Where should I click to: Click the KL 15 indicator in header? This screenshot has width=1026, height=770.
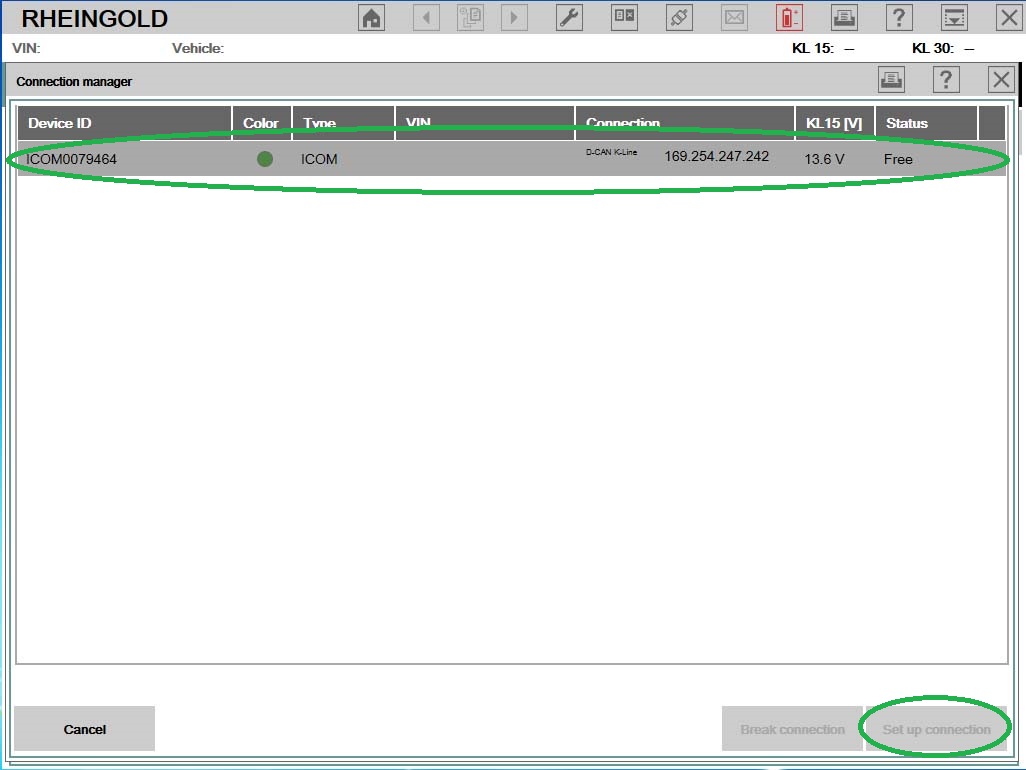click(823, 48)
